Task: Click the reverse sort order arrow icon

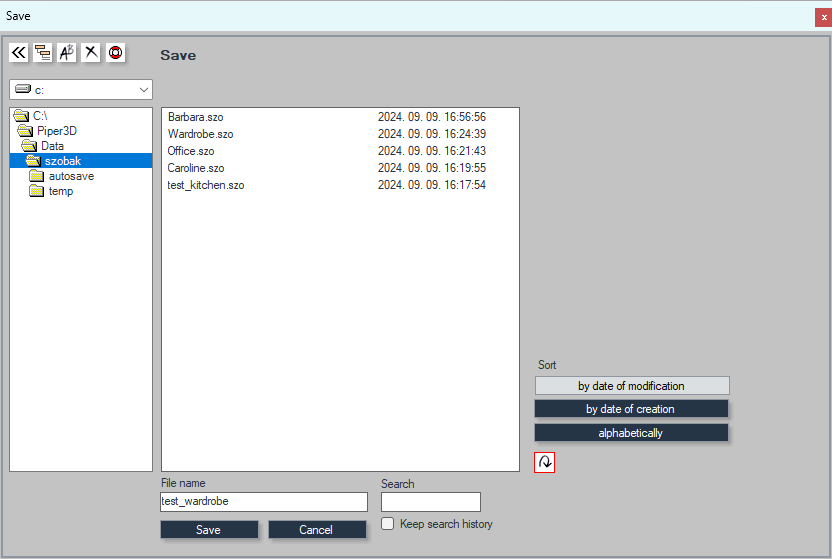Action: (x=544, y=462)
